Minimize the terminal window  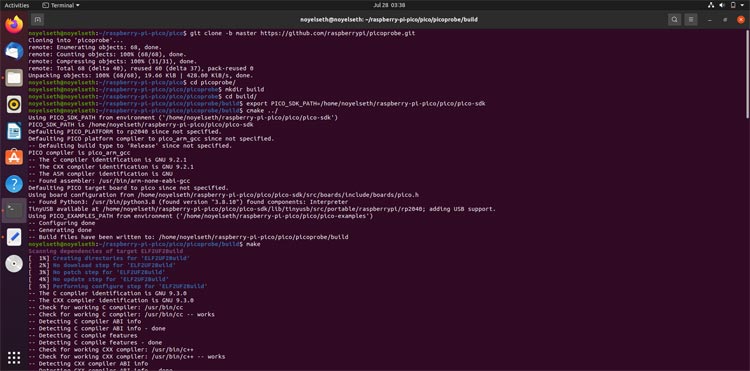pyautogui.click(x=710, y=20)
